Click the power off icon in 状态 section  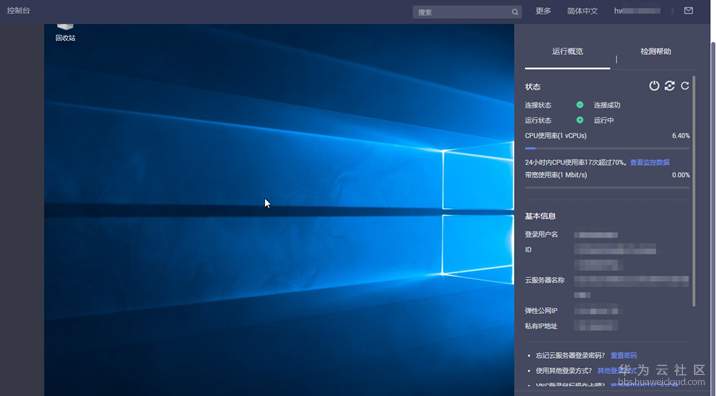[654, 86]
